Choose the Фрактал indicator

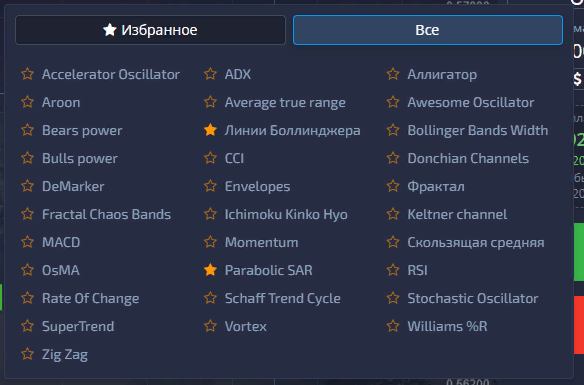click(436, 187)
